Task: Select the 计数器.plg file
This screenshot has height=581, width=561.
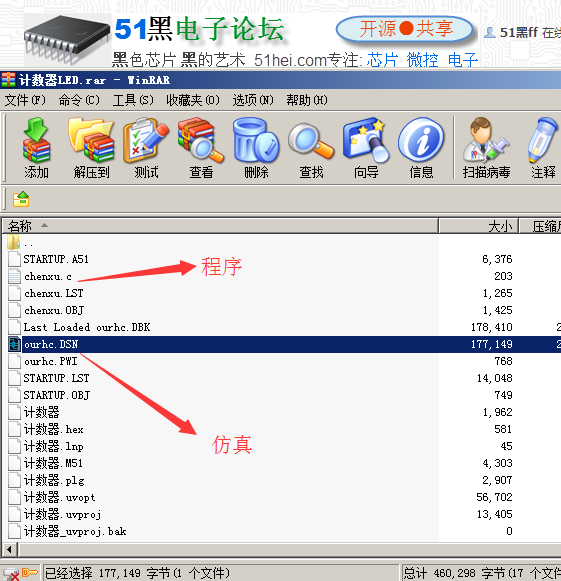Action: [x=54, y=481]
